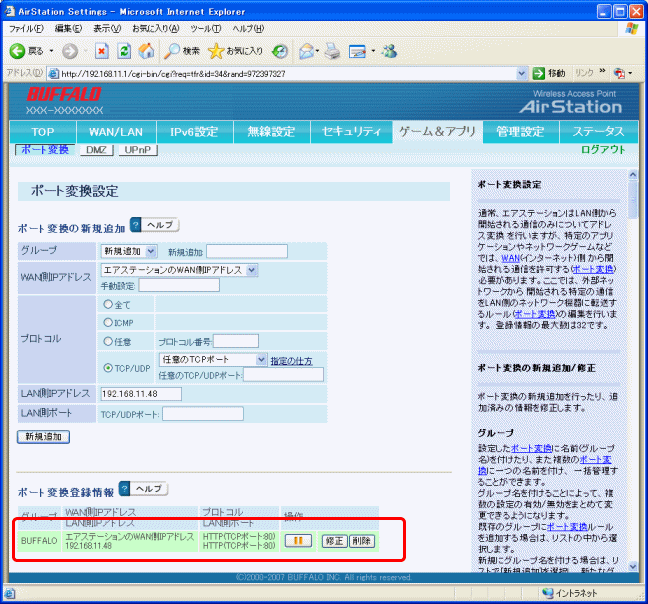Click 修正 for the BUFFALO rule

(x=334, y=541)
